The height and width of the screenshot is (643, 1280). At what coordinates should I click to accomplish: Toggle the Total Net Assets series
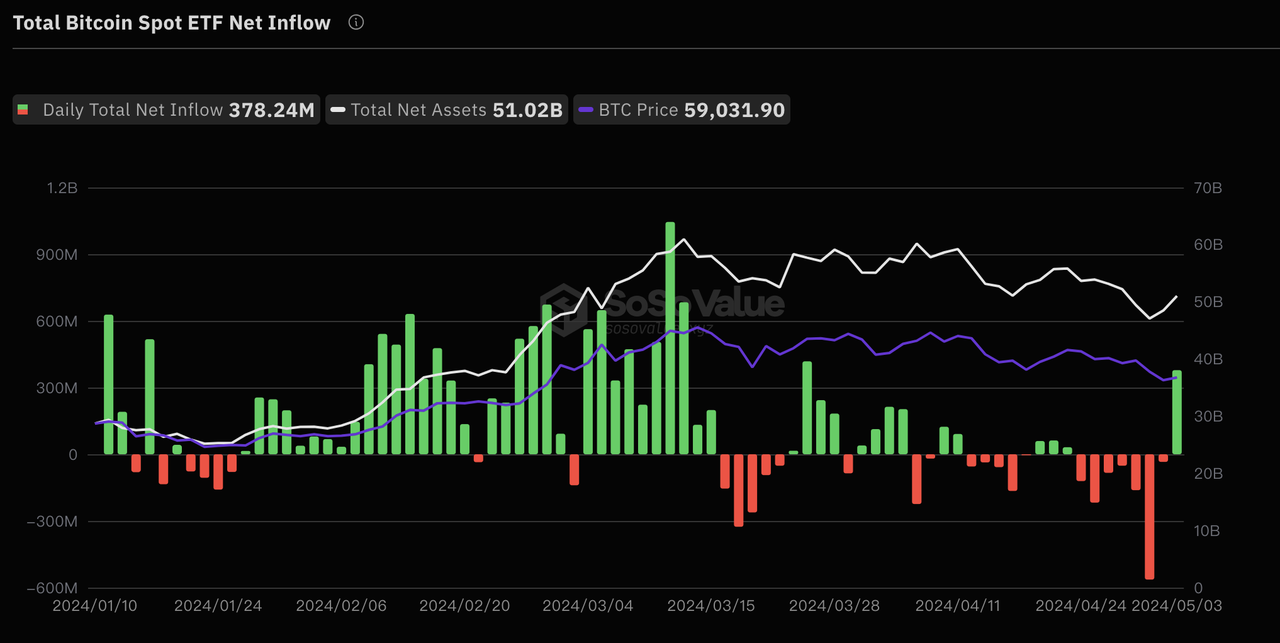445,109
